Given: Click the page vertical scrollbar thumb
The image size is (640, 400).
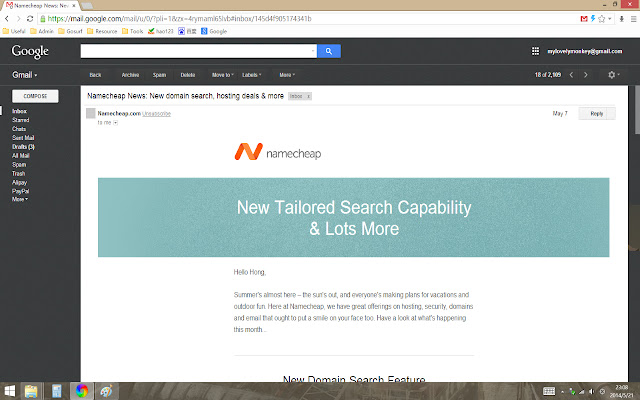Looking at the screenshot, I should (x=637, y=109).
